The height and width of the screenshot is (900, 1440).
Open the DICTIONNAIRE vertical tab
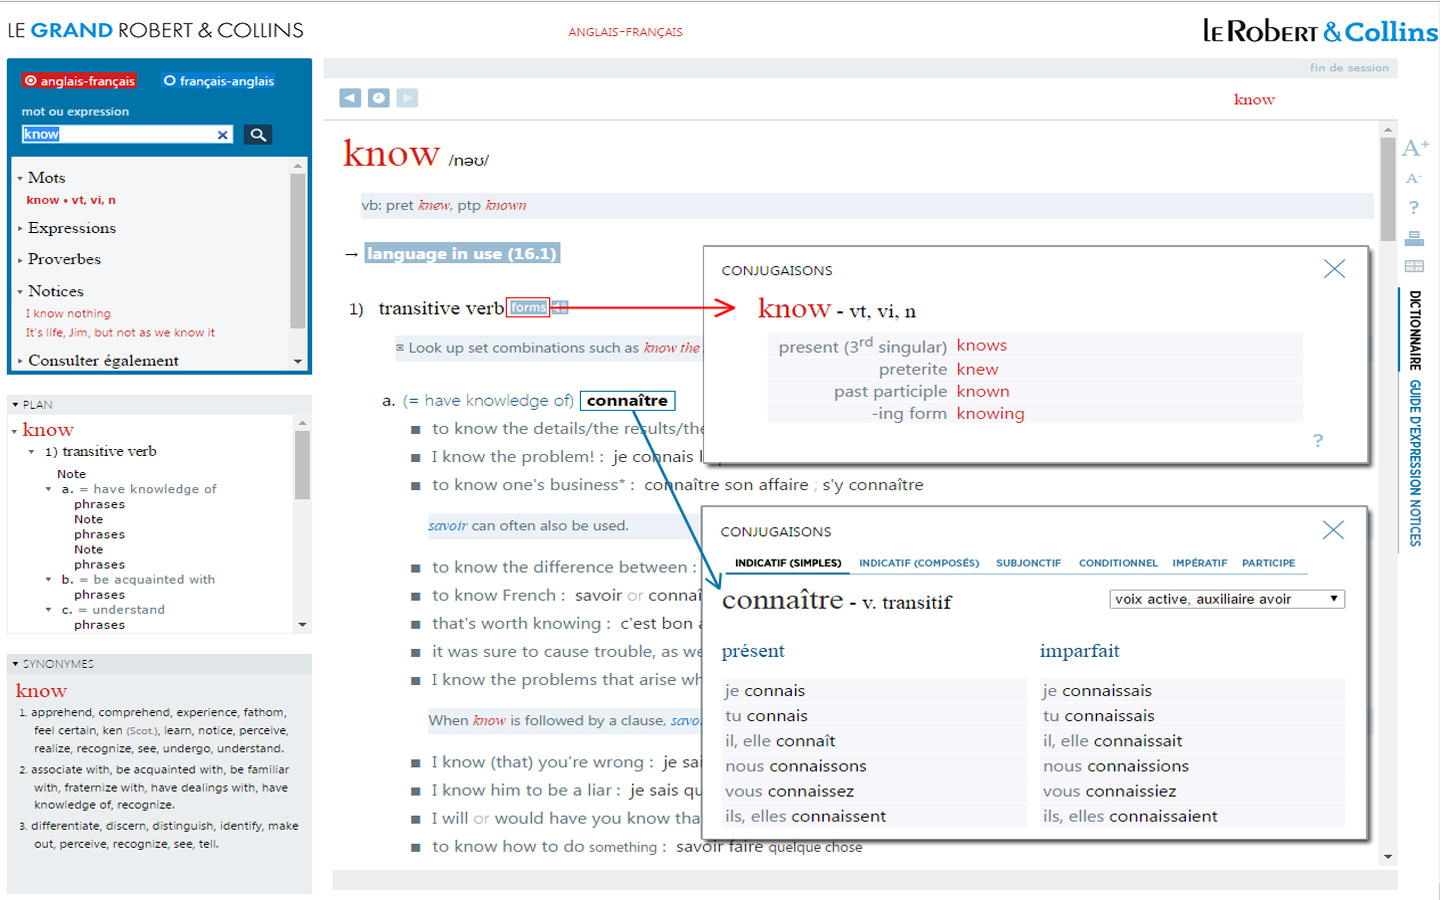click(x=1415, y=331)
